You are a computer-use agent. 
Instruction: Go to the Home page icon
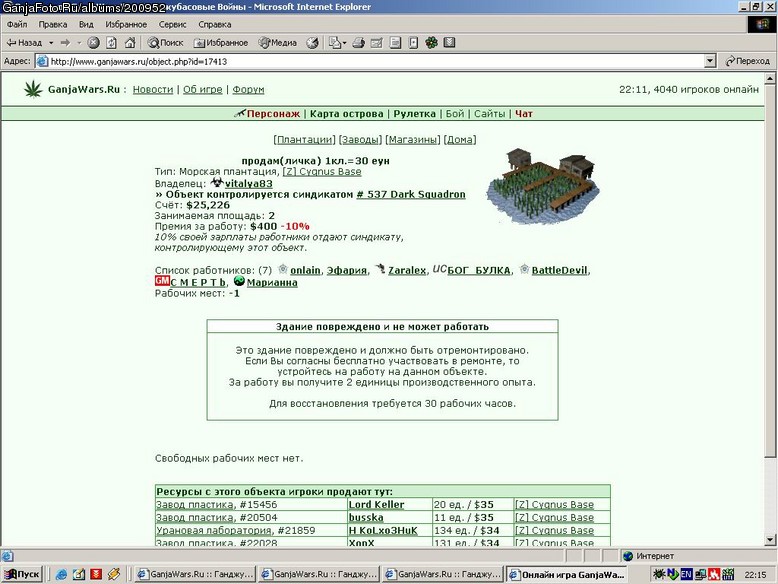click(130, 43)
